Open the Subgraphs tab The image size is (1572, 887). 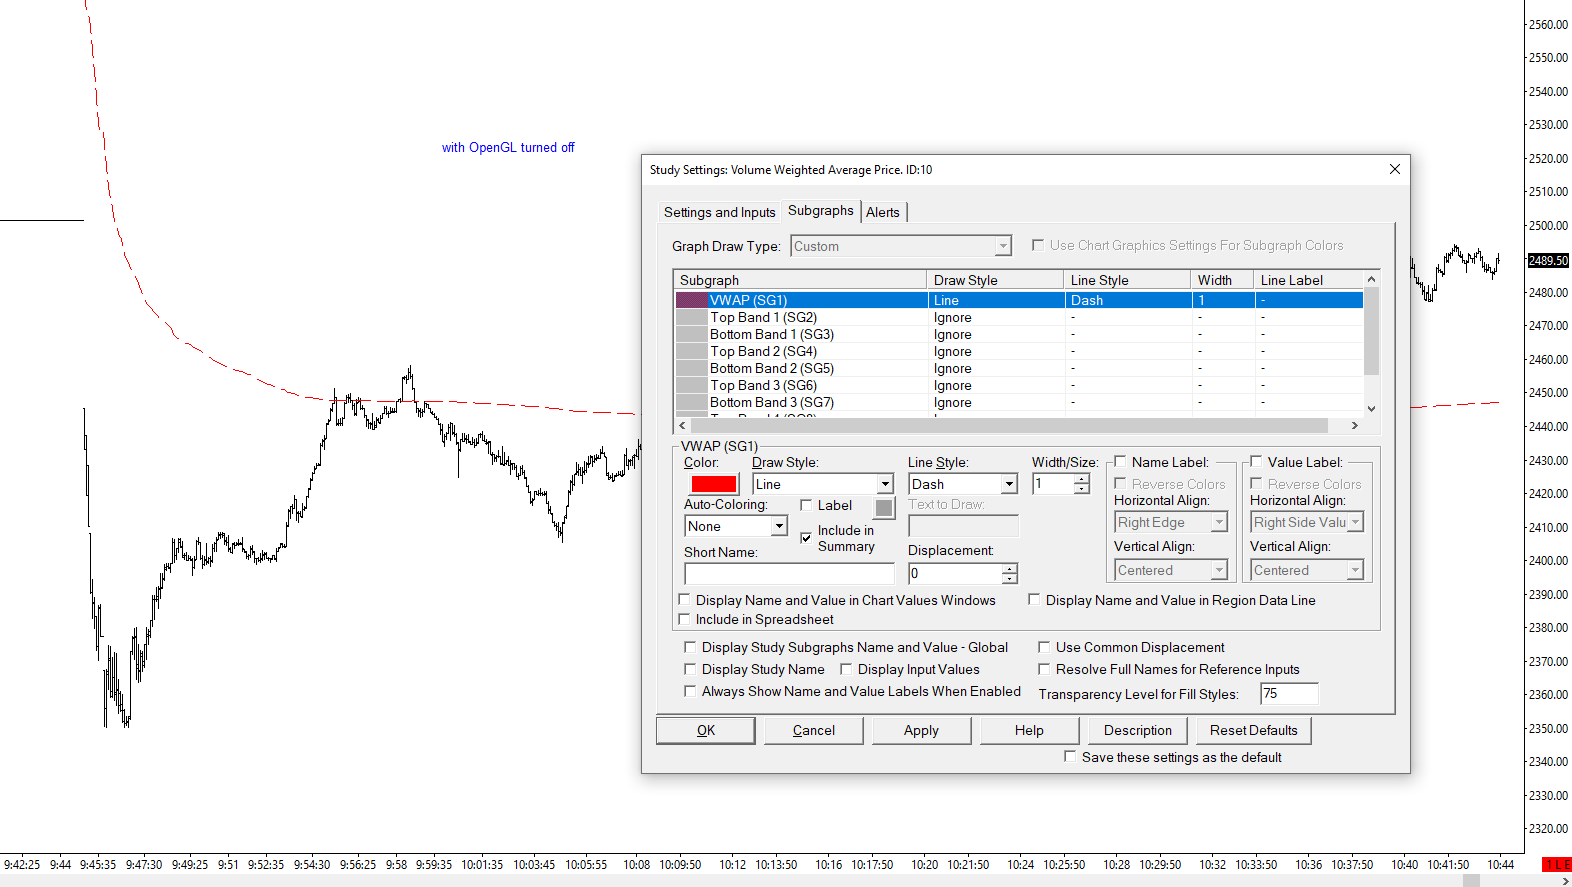[821, 210]
